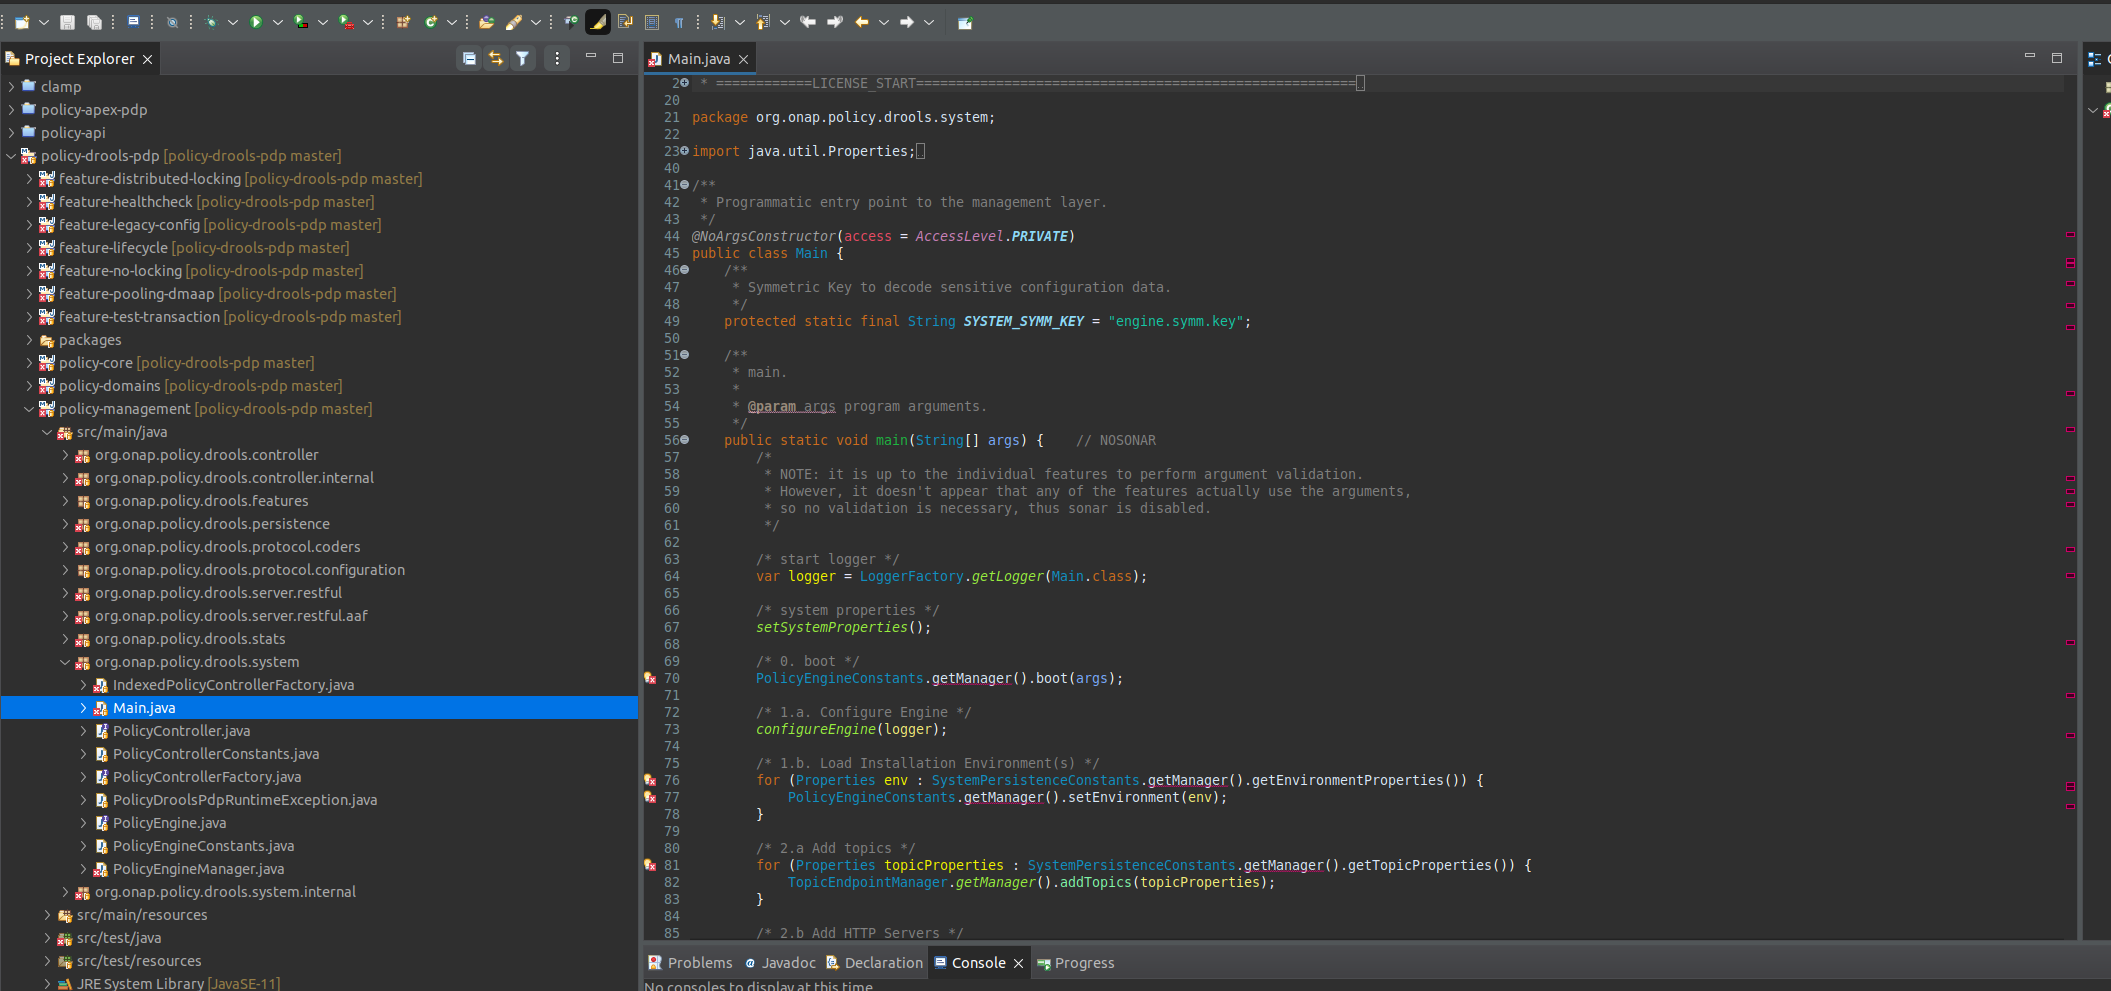Navigate Back with the yellow left arrow
Image resolution: width=2111 pixels, height=991 pixels.
tap(862, 22)
